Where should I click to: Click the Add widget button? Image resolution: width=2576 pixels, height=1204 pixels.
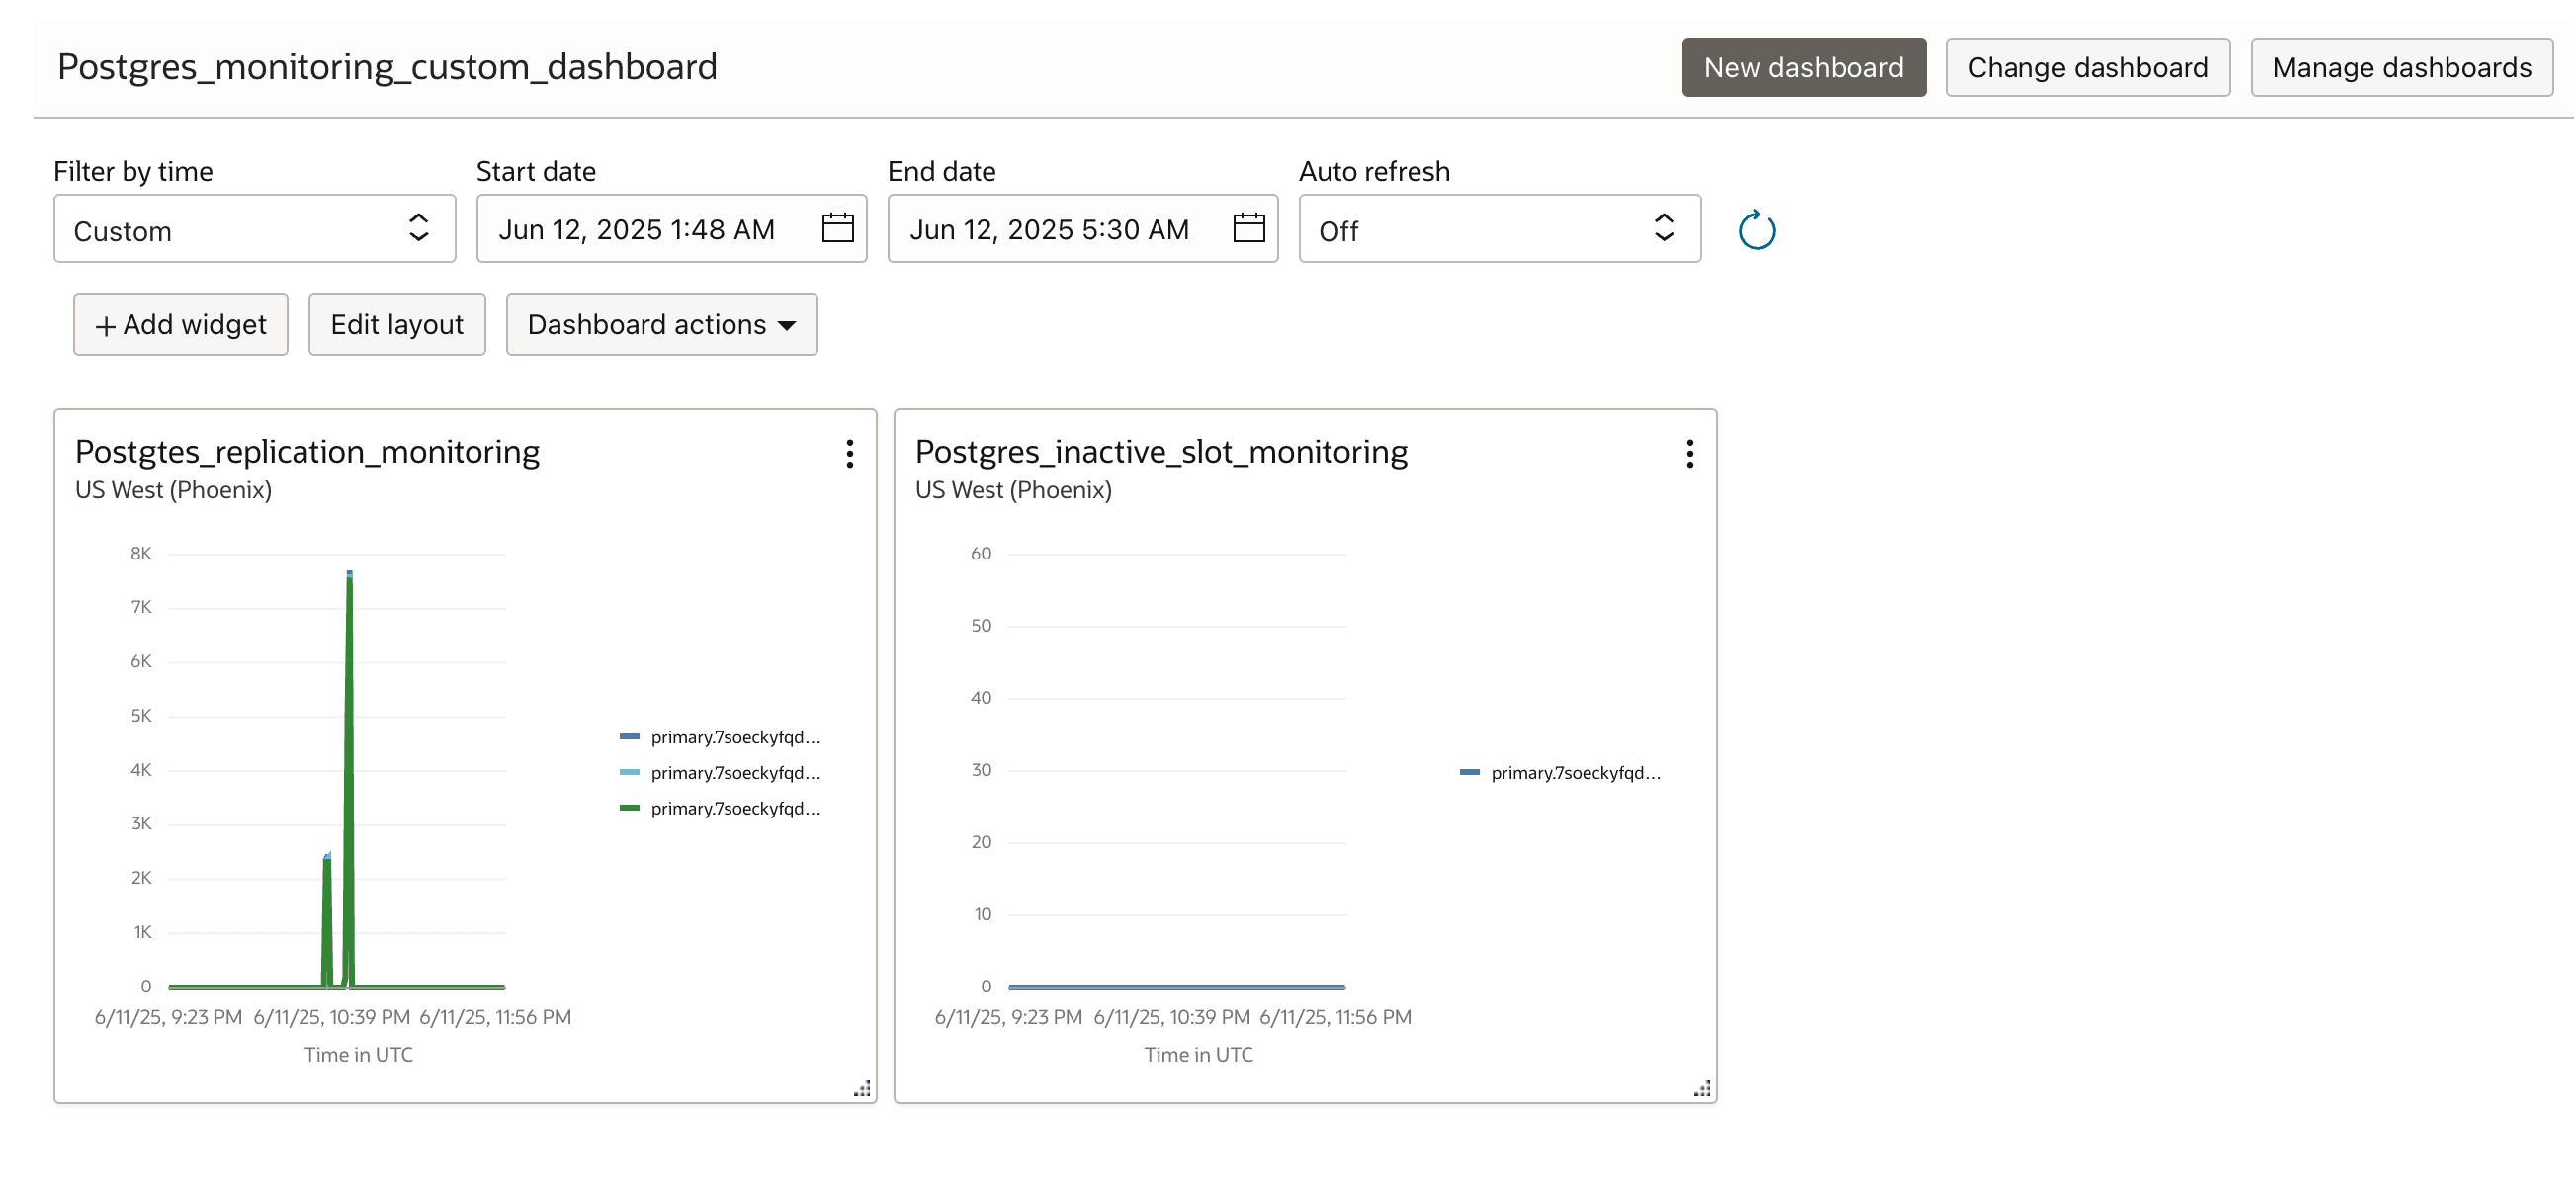click(180, 325)
